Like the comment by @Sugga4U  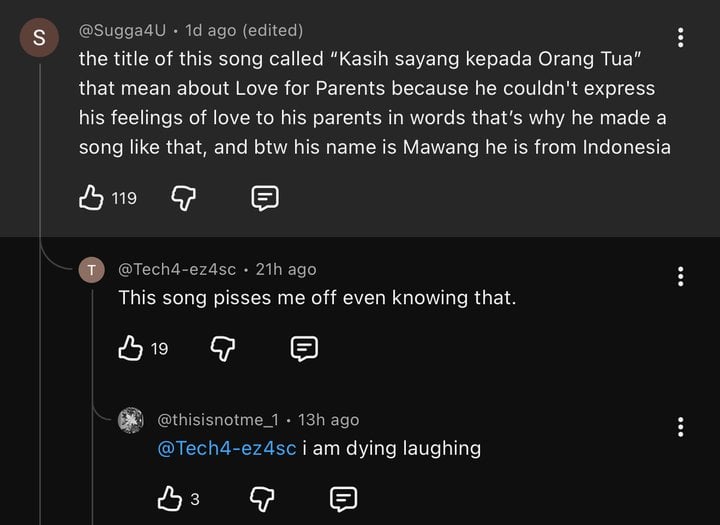pyautogui.click(x=92, y=198)
